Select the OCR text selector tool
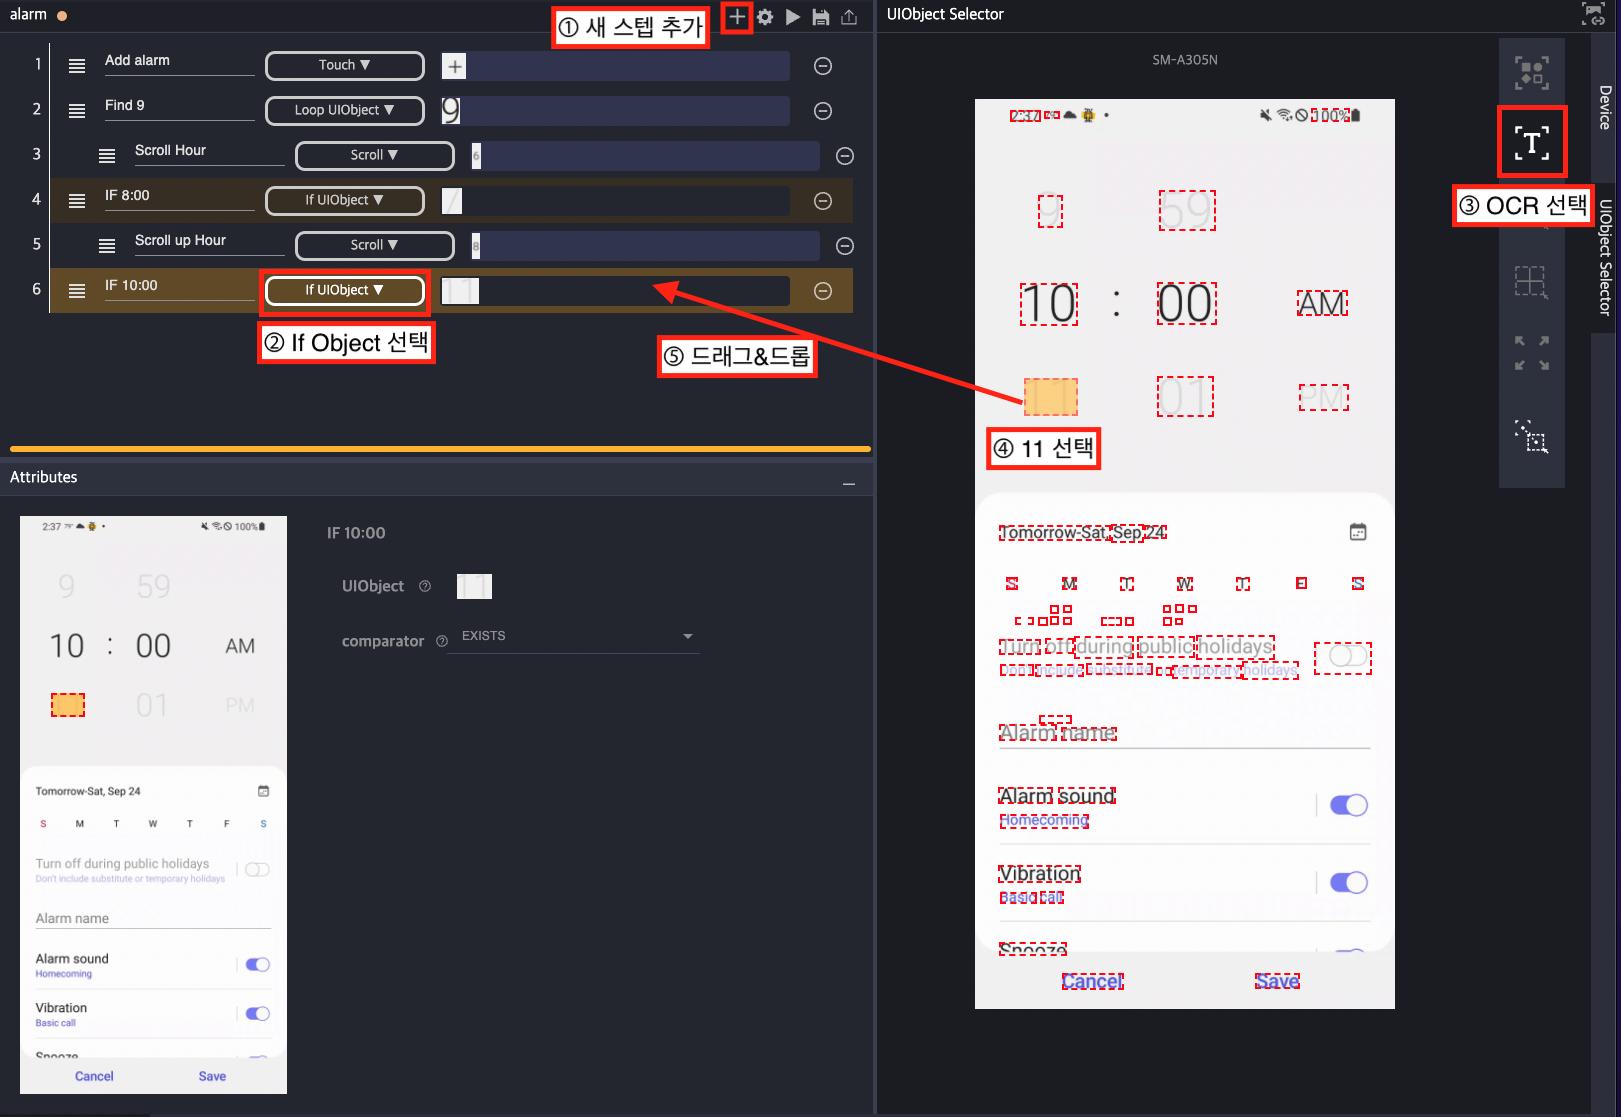Viewport: 1621px width, 1117px height. (x=1531, y=142)
